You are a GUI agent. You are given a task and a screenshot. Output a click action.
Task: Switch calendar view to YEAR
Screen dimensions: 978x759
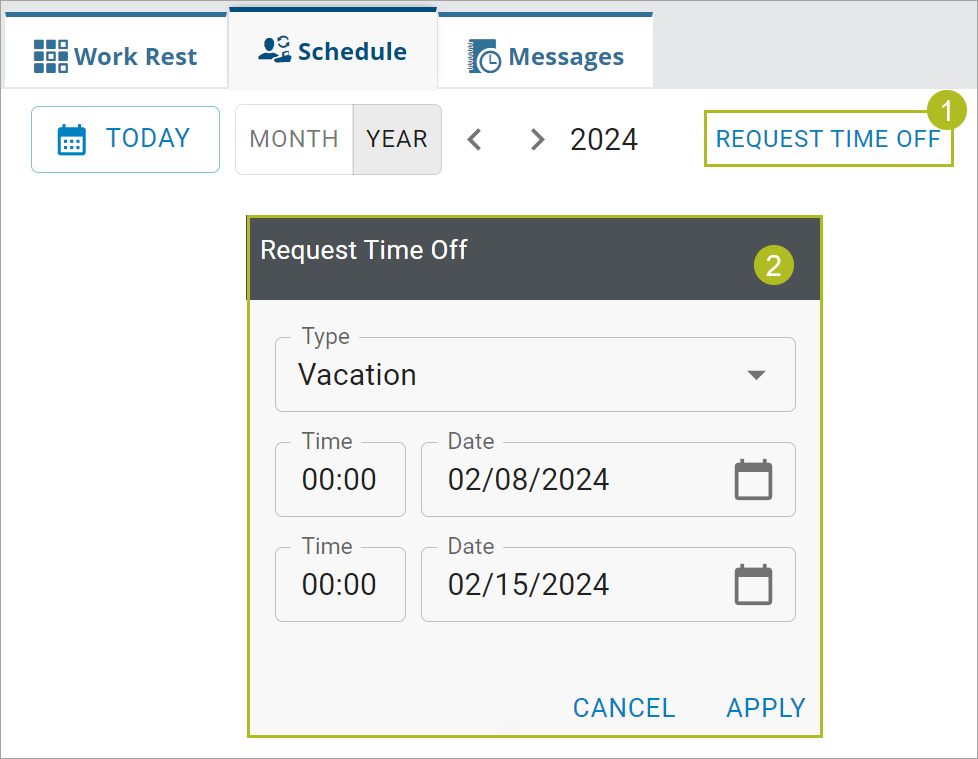397,139
